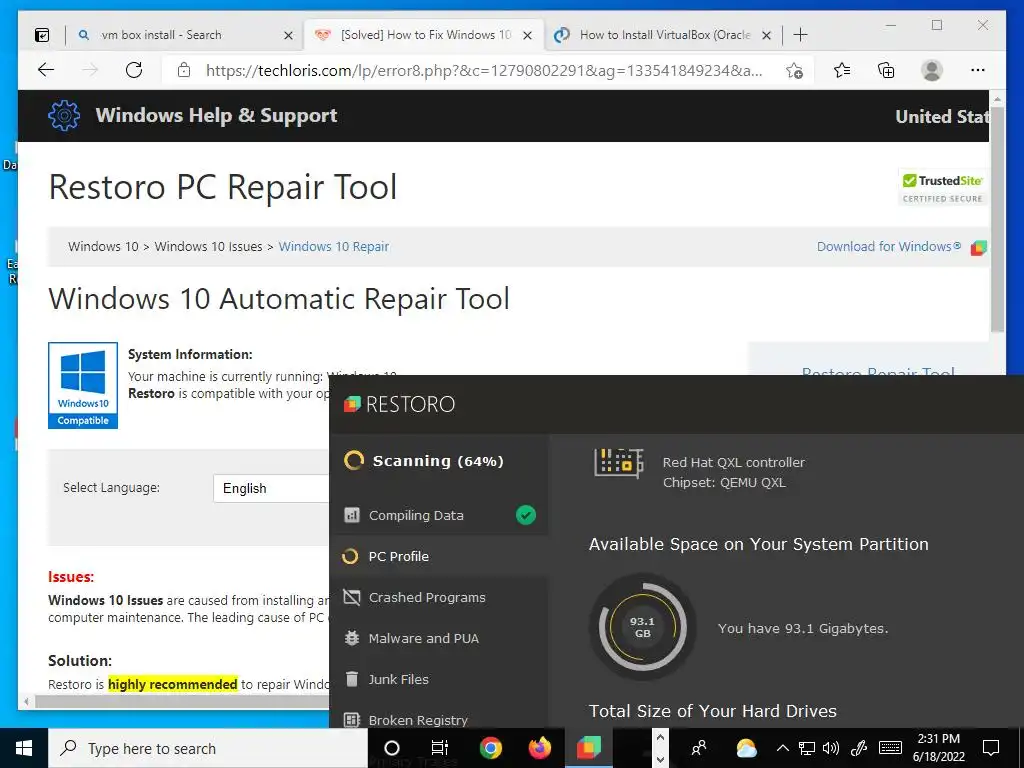Open a new browser tab
The height and width of the screenshot is (768, 1024).
[x=800, y=35]
